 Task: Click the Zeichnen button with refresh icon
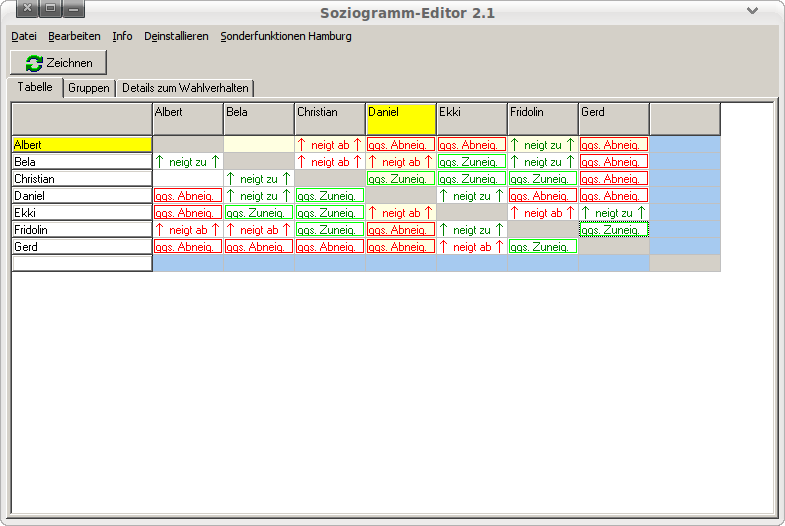point(58,63)
